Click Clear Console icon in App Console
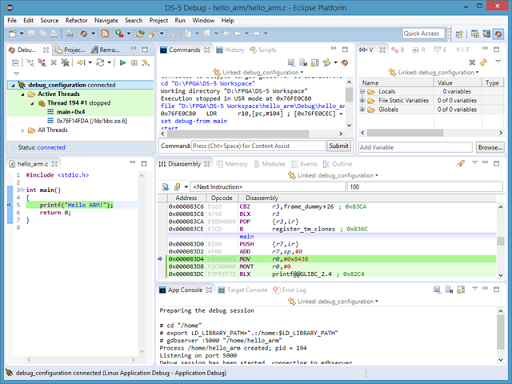 tap(449, 289)
